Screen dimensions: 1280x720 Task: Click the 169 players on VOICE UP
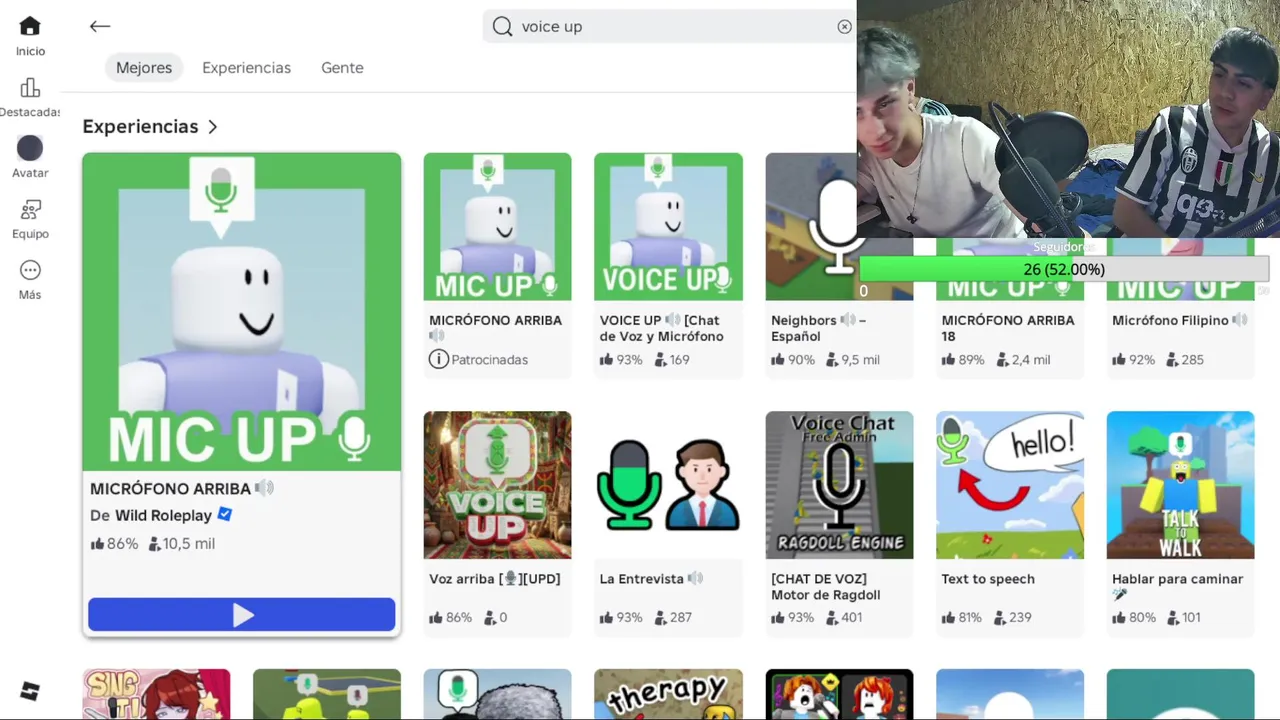click(673, 360)
